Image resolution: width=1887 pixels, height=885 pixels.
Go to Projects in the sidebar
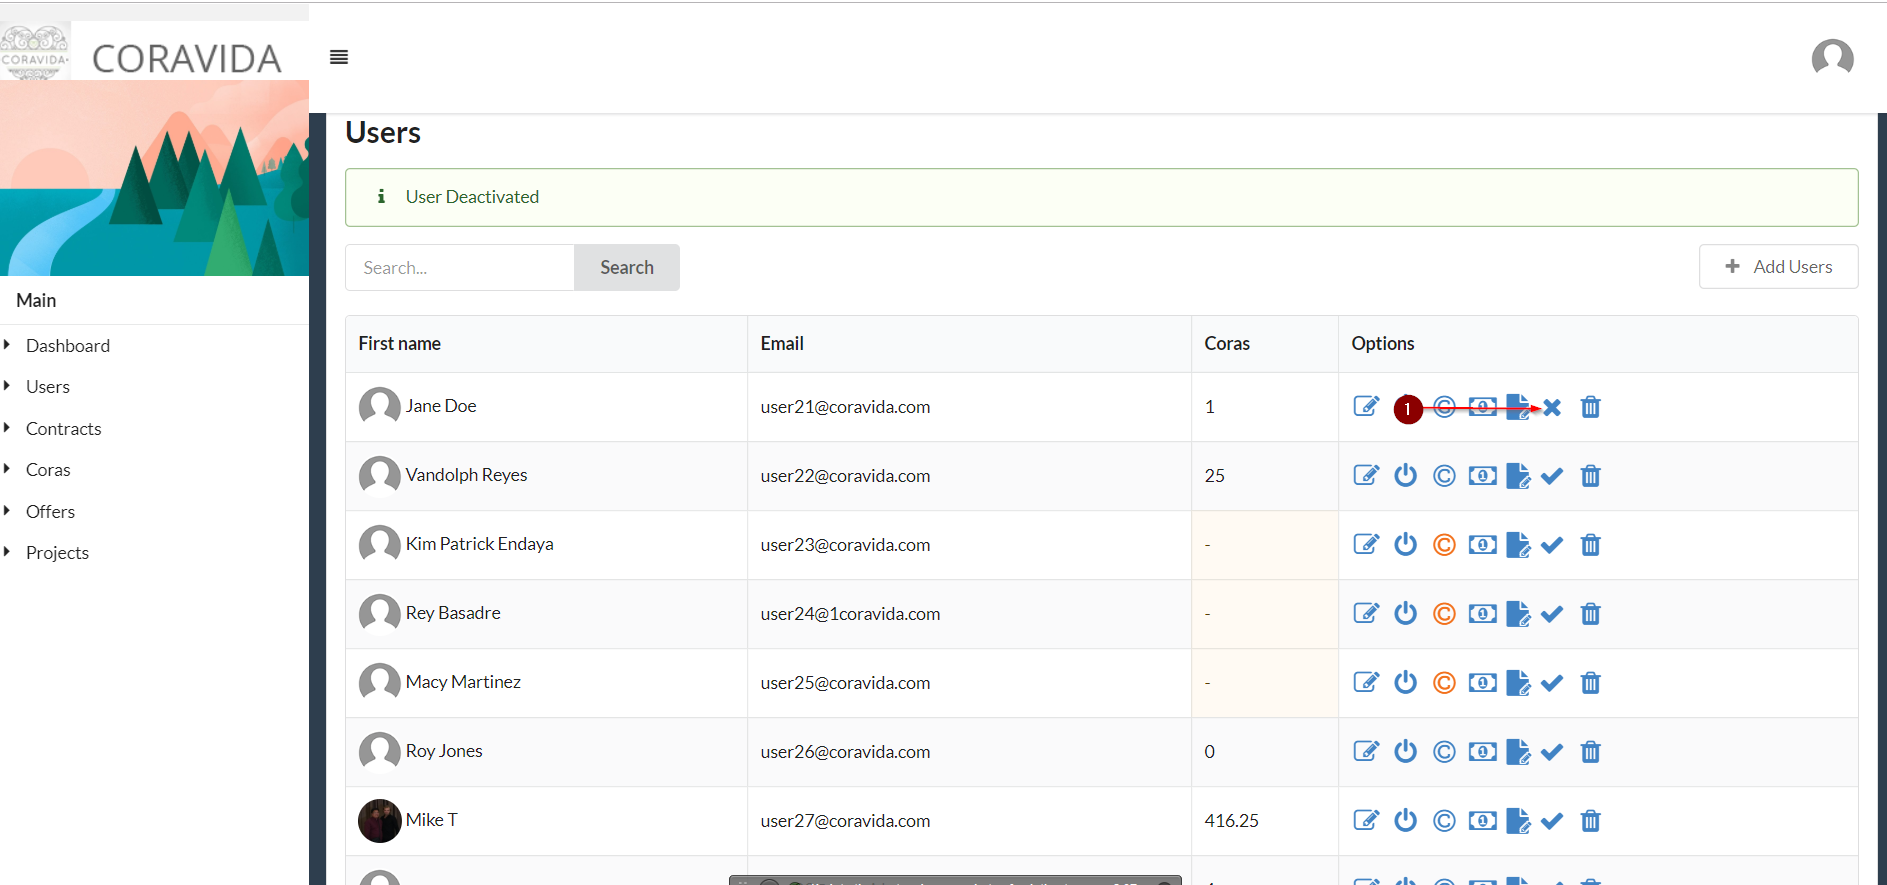click(x=57, y=553)
